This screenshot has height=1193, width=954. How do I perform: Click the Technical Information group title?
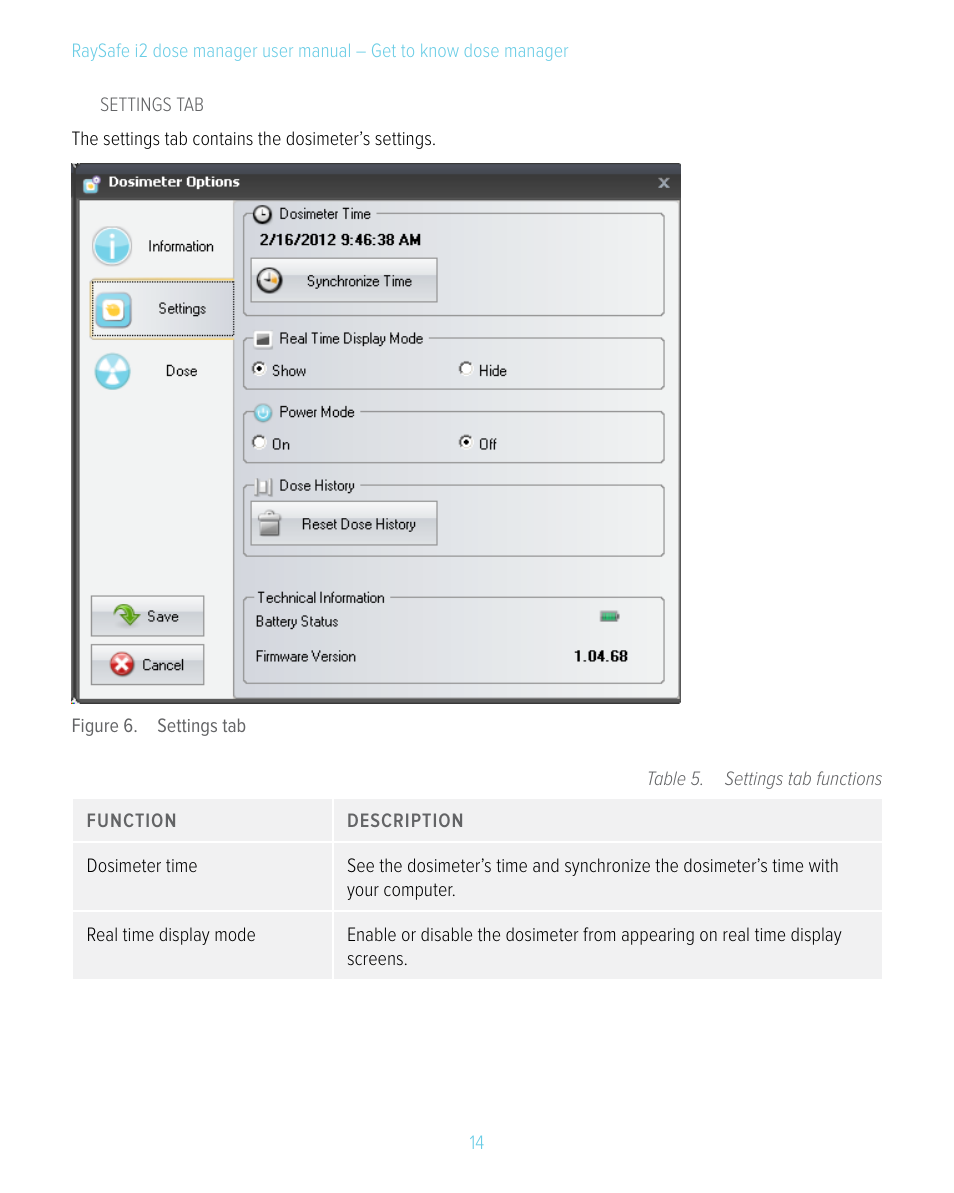click(320, 598)
